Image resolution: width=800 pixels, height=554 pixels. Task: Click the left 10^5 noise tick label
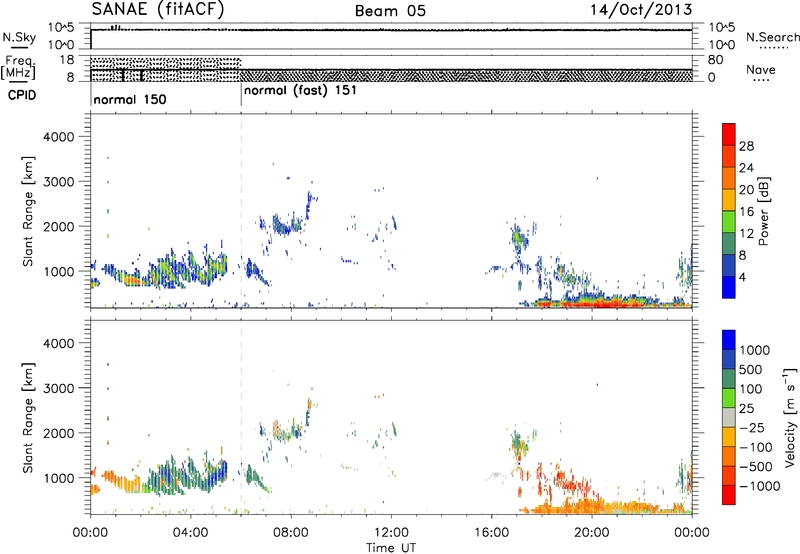[x=61, y=28]
